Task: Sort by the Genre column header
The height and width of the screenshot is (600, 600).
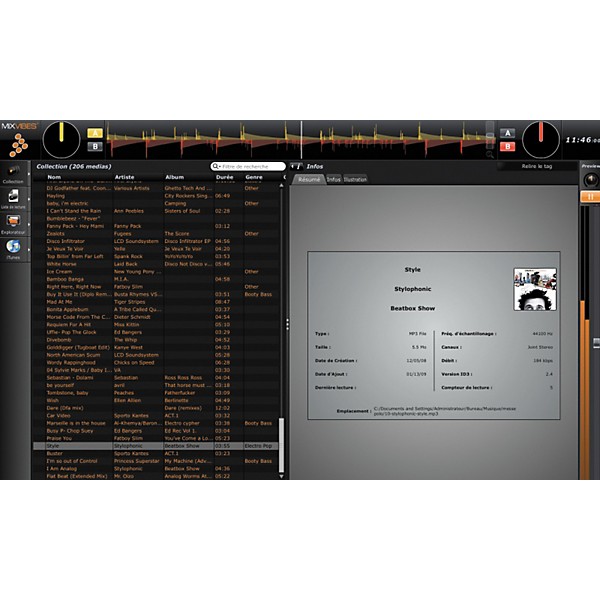Action: tap(254, 177)
